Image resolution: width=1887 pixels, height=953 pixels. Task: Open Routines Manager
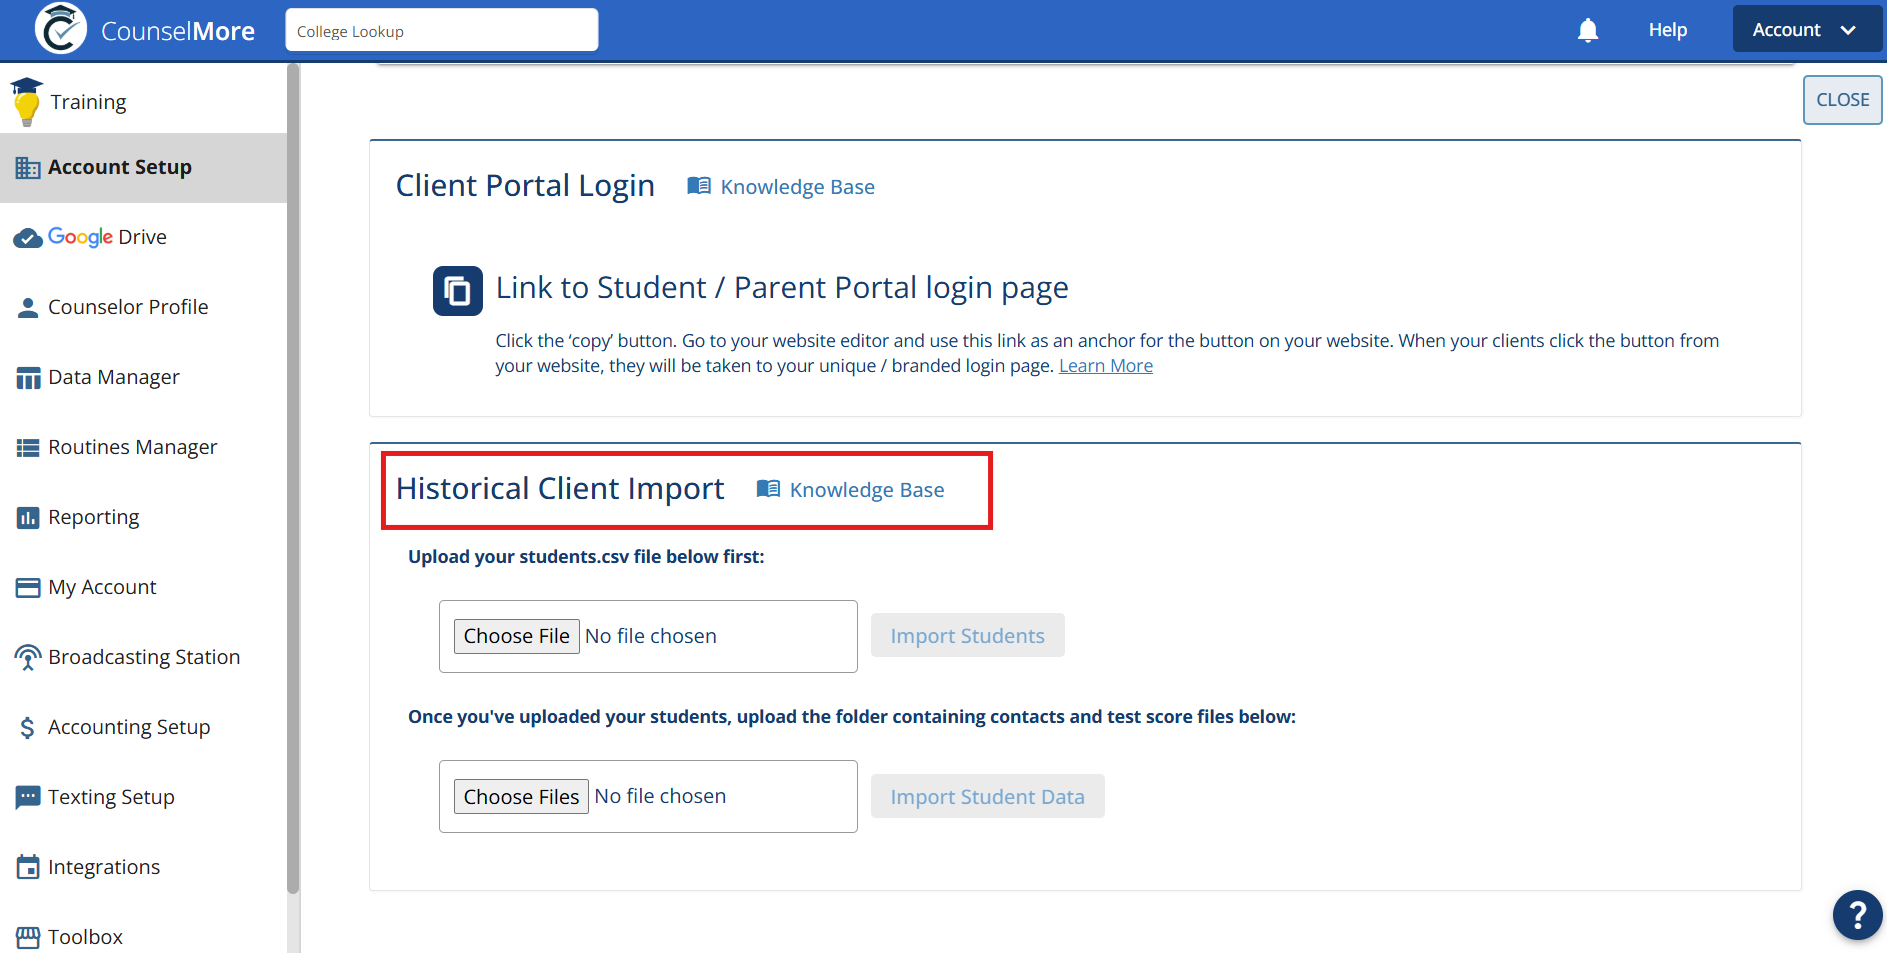pyautogui.click(x=143, y=447)
